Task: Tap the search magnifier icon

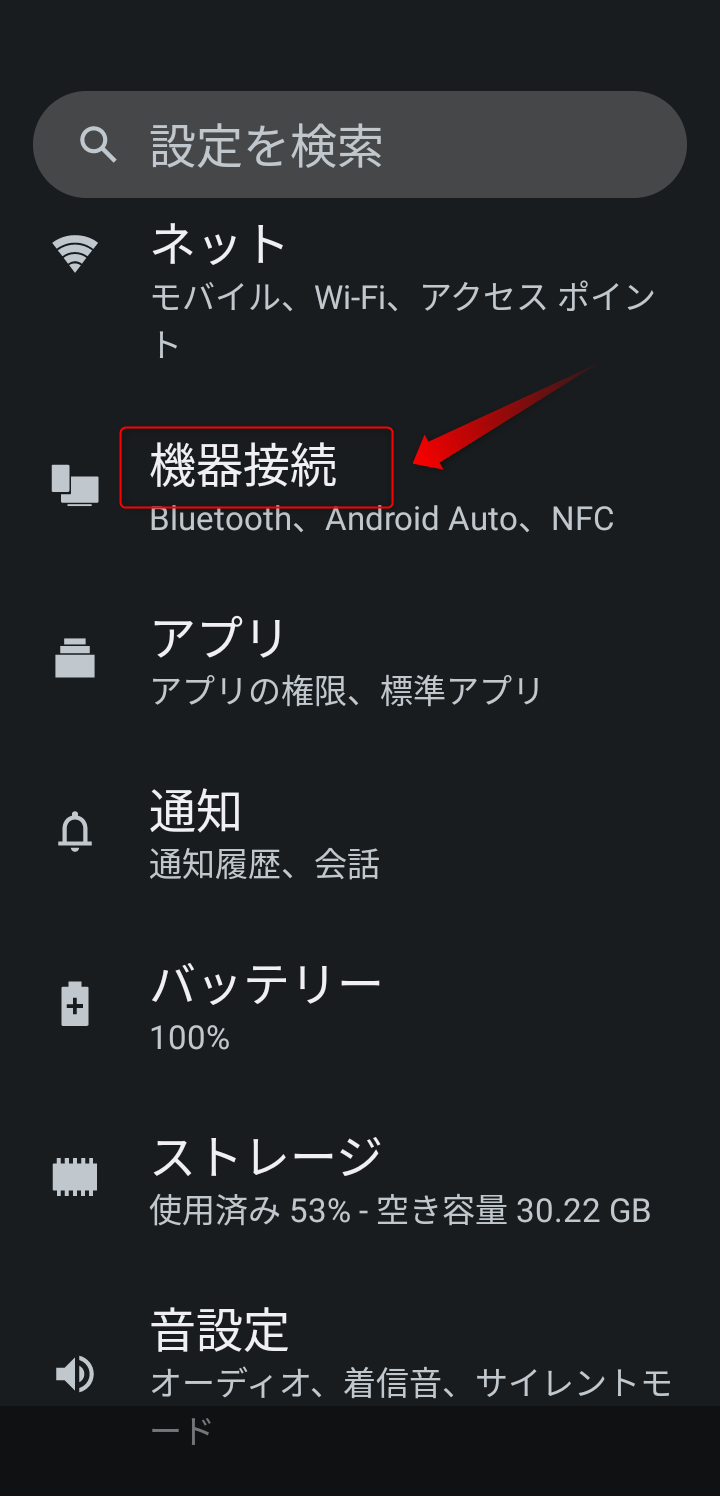Action: (x=98, y=144)
